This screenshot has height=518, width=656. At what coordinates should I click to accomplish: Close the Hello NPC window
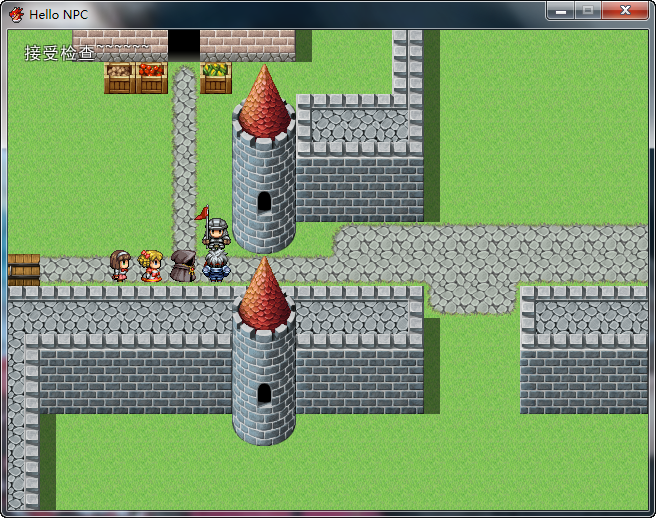pyautogui.click(x=625, y=10)
